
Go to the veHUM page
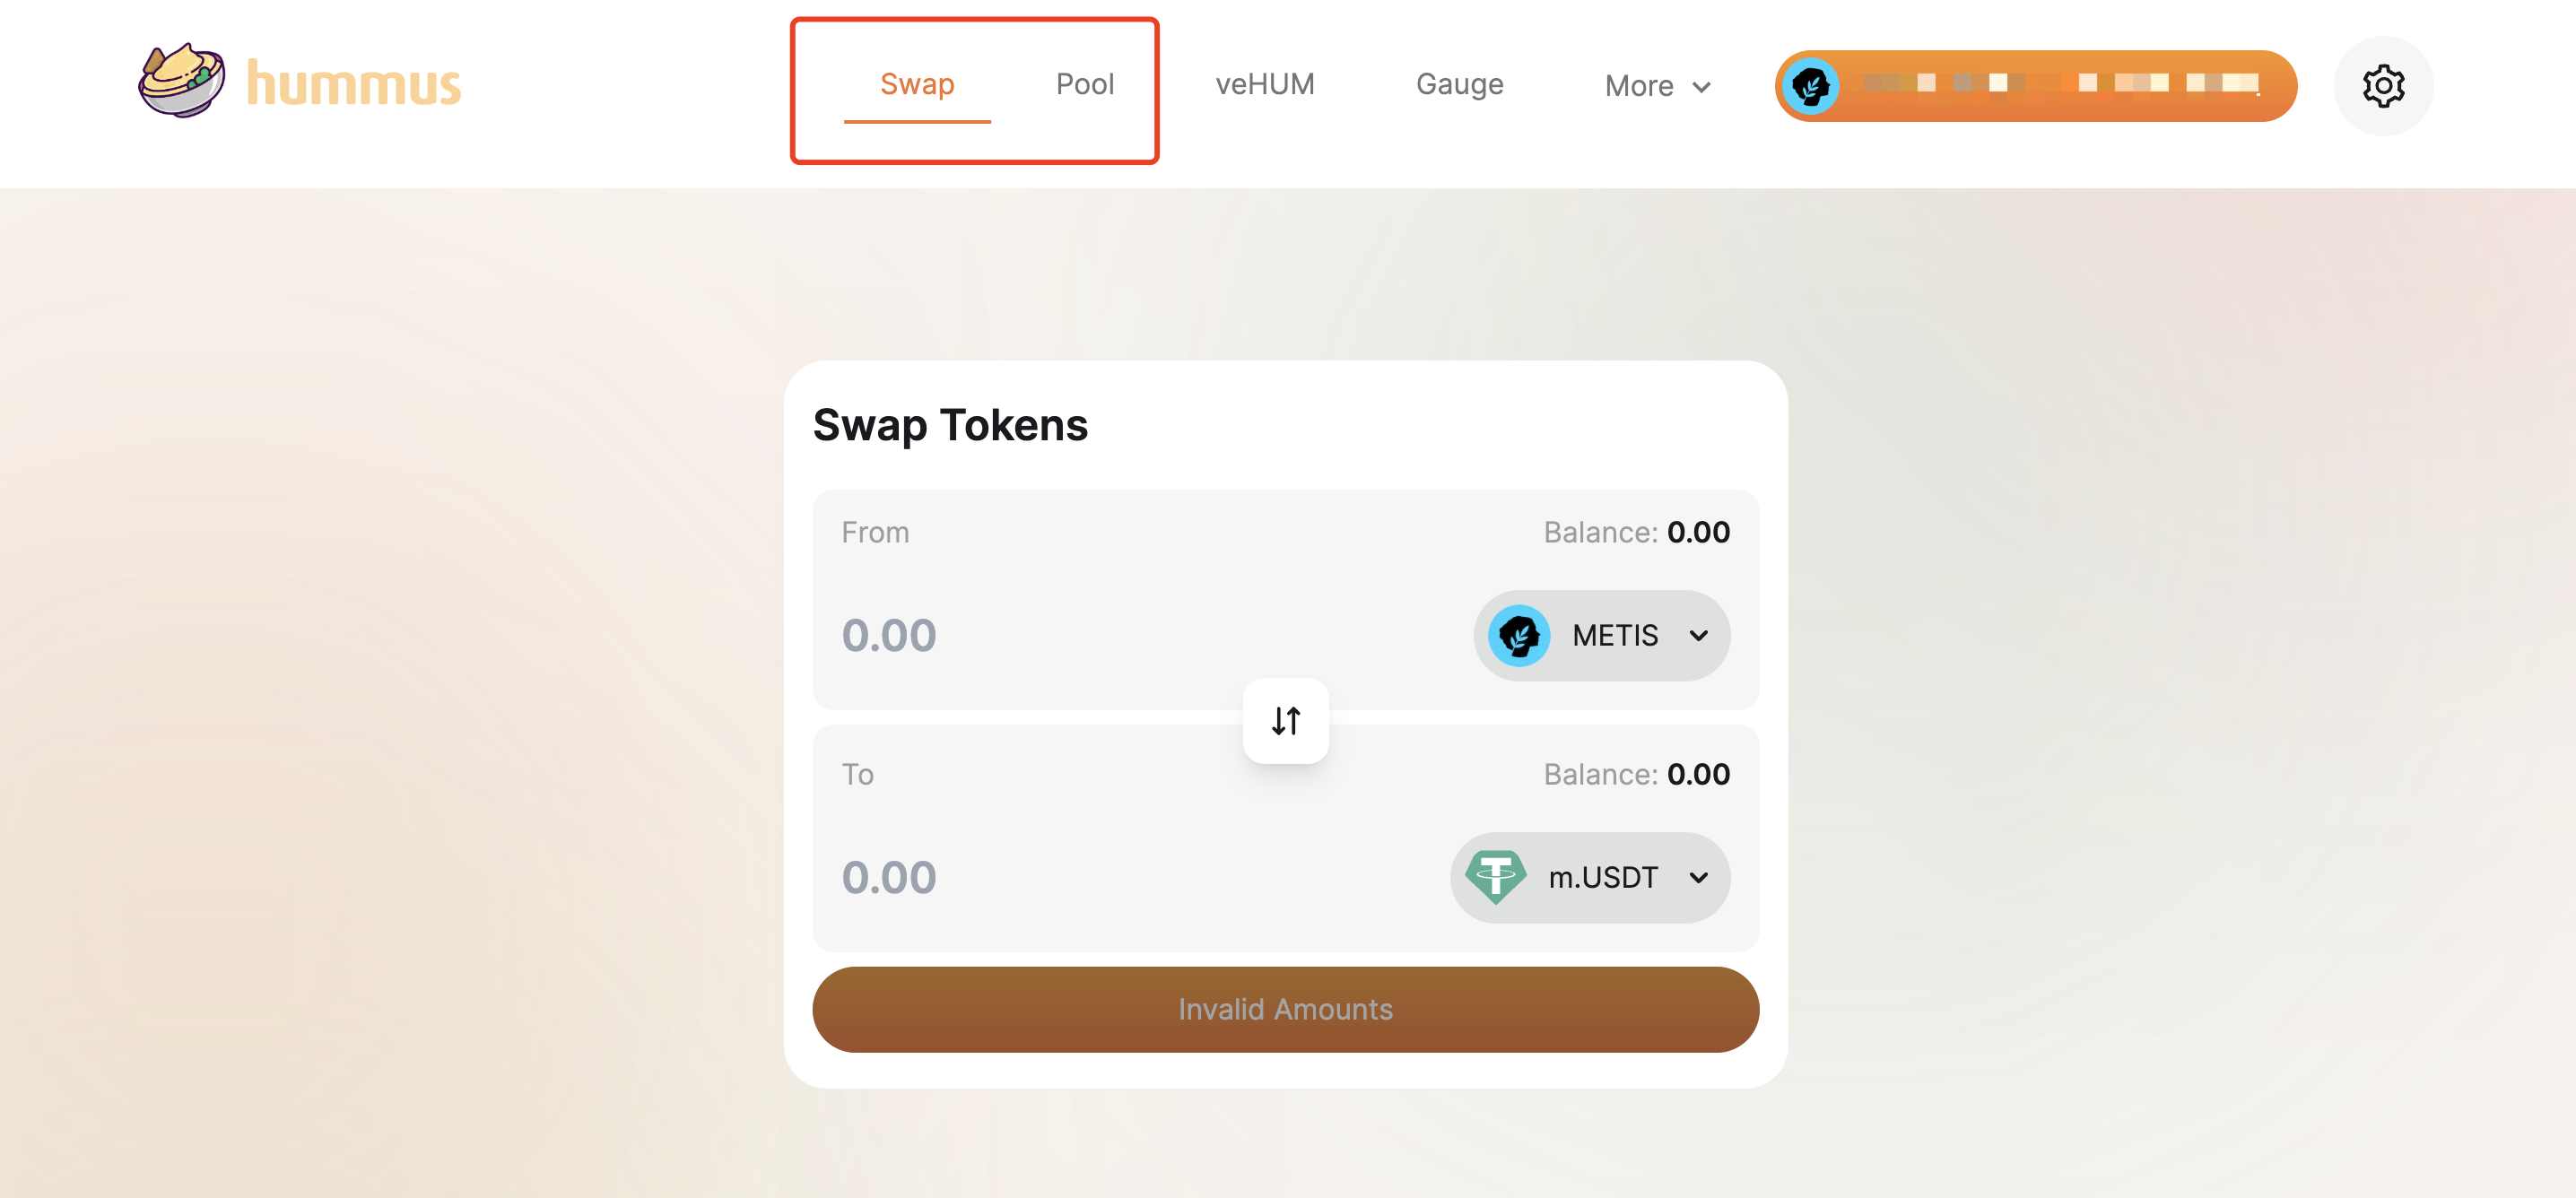[1265, 84]
